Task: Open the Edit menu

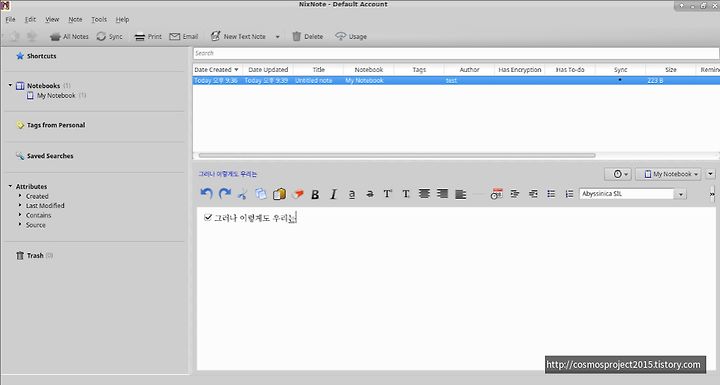Action: 30,19
